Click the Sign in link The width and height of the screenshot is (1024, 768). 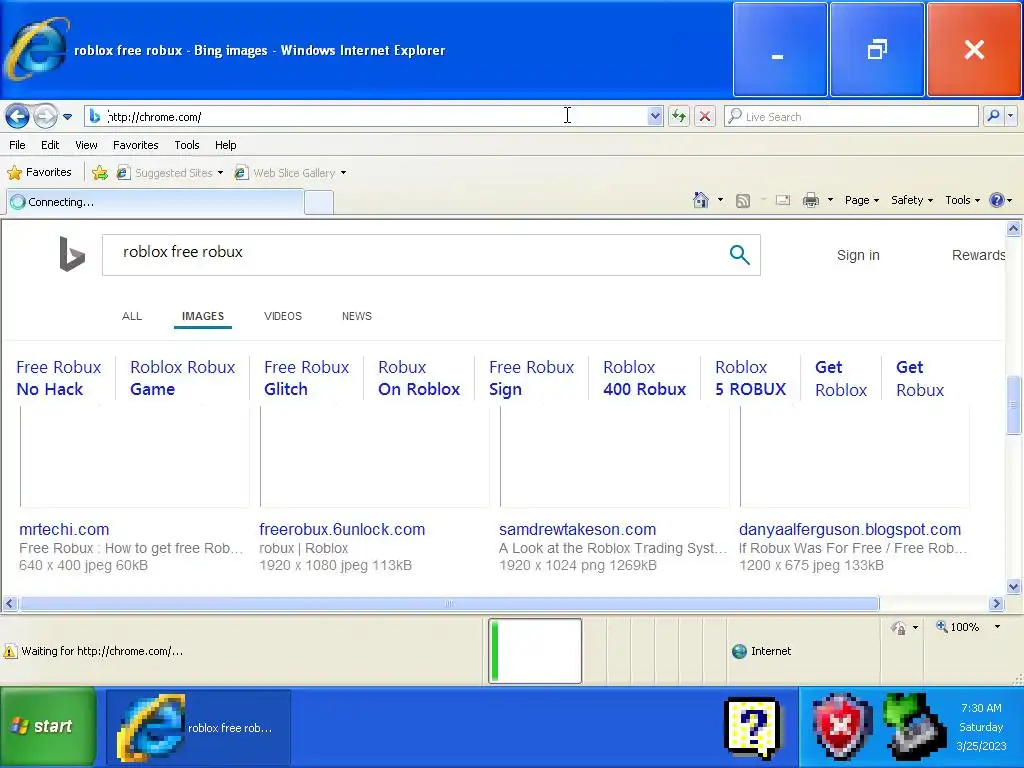[x=858, y=255]
